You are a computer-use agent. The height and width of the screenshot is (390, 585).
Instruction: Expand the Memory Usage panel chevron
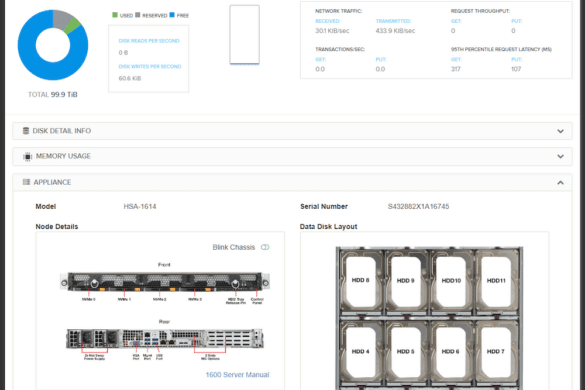click(x=560, y=156)
